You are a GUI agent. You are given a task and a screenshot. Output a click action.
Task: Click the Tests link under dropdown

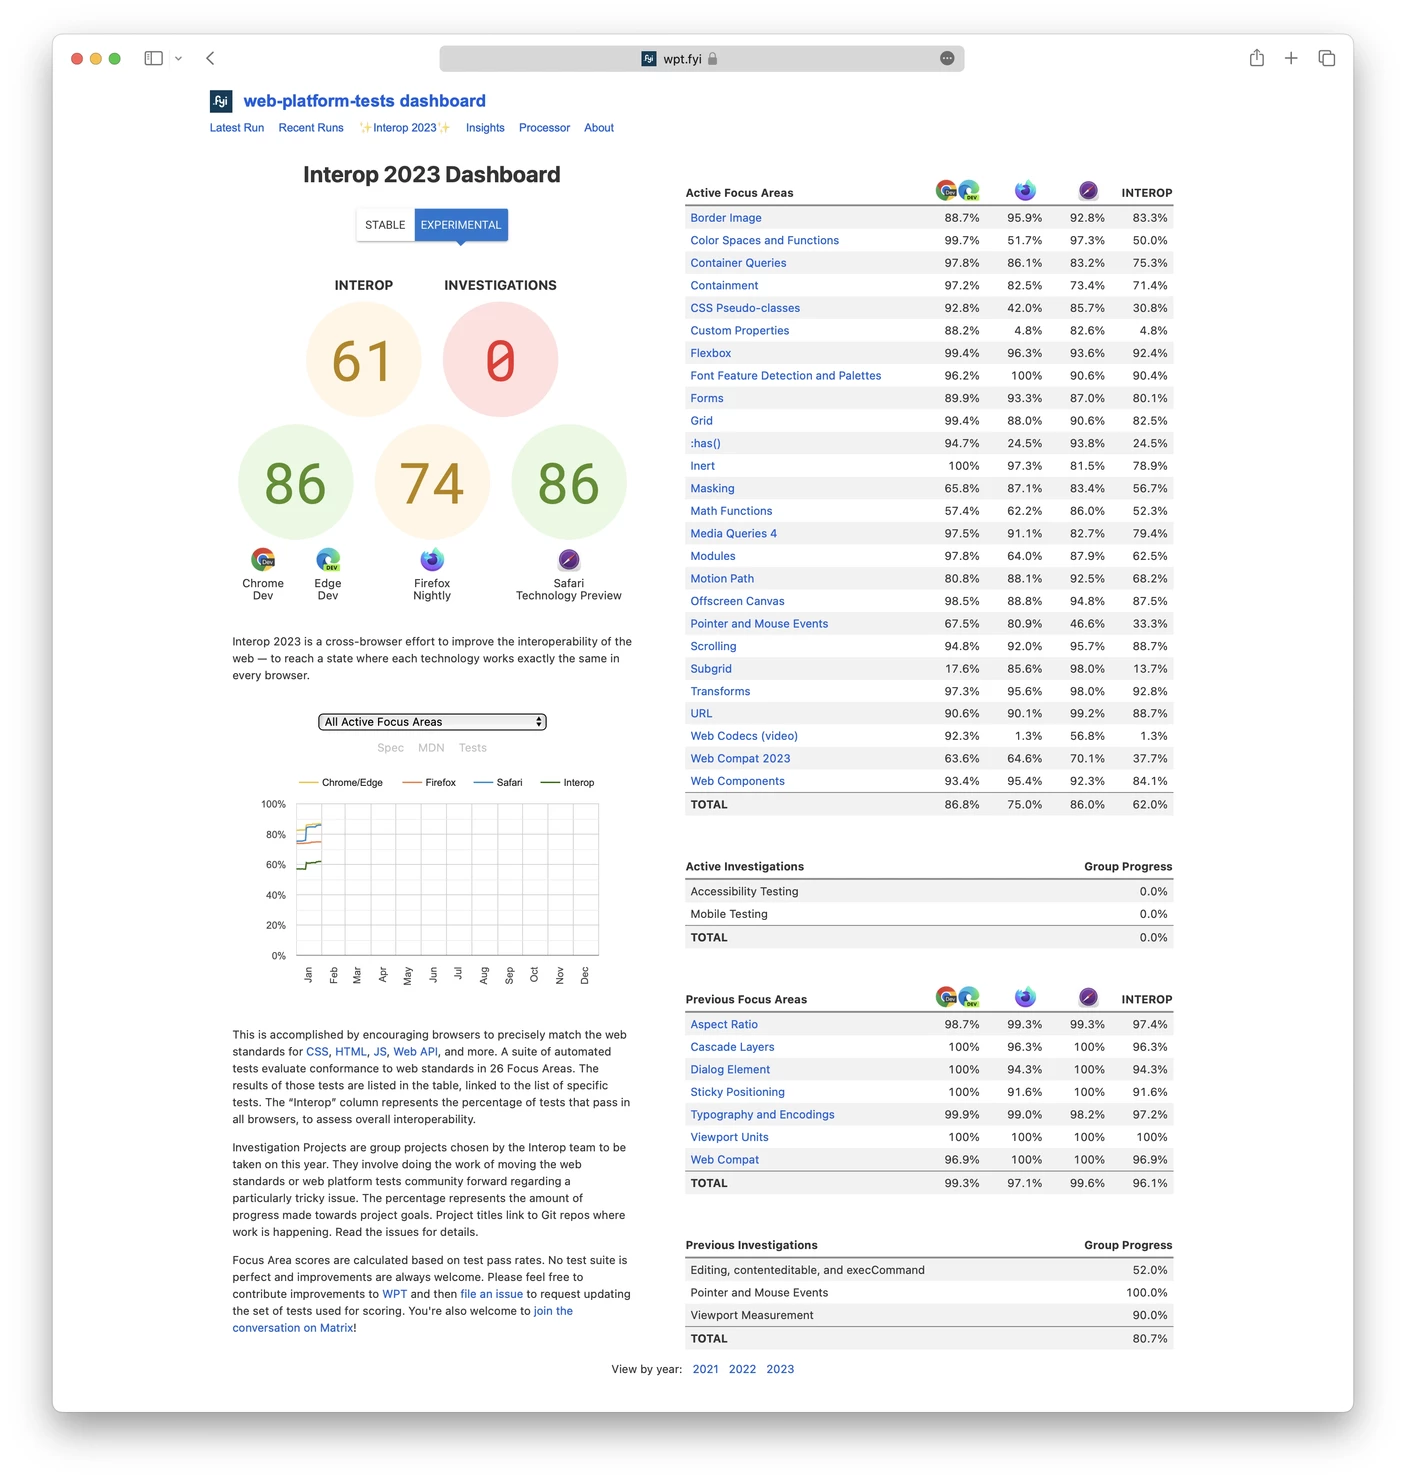[473, 748]
